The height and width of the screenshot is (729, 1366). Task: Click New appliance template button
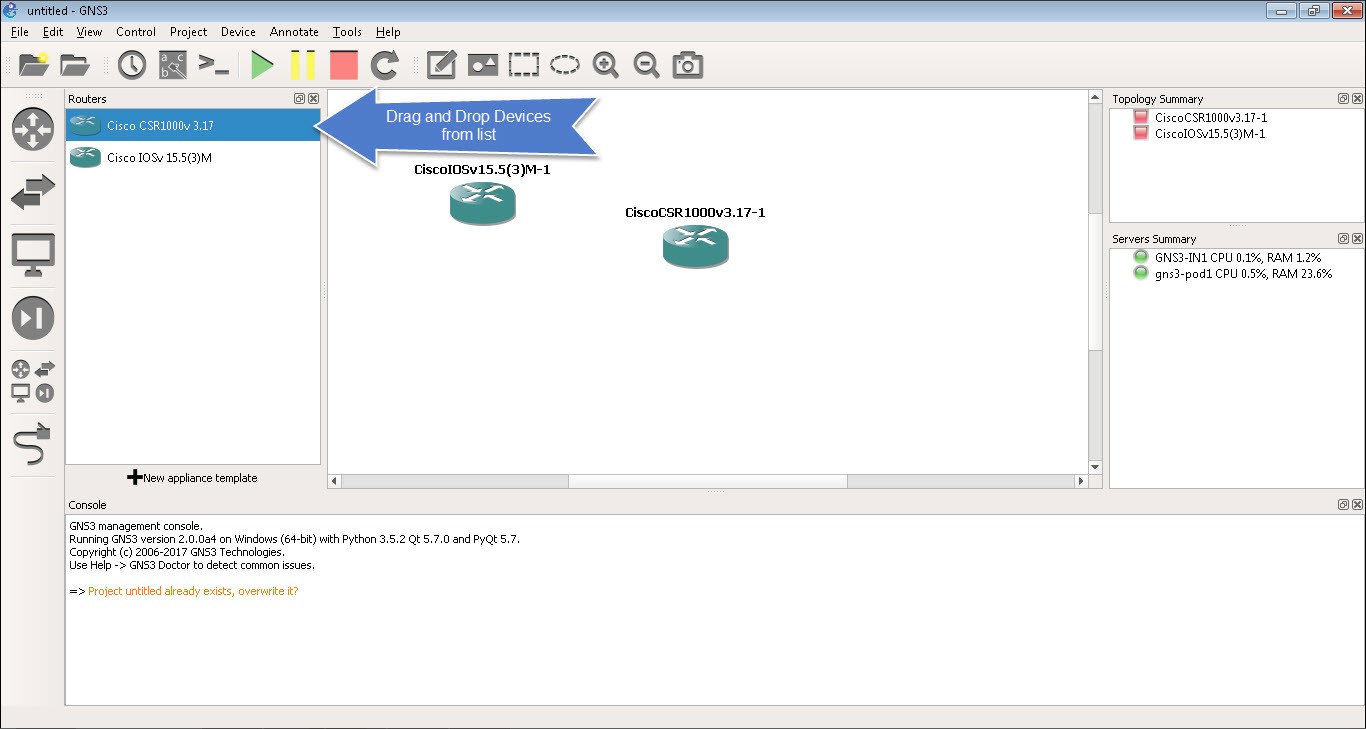193,478
